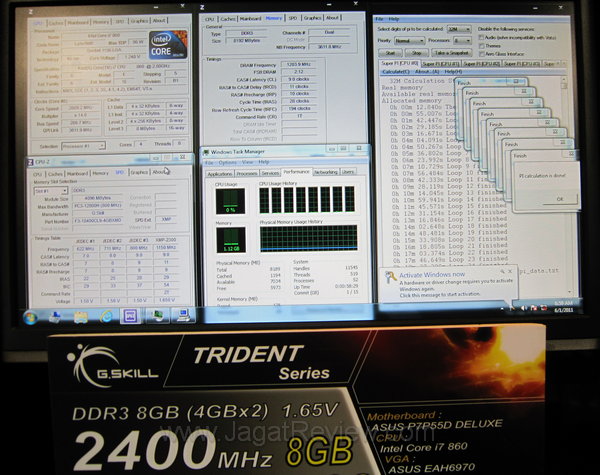
Task: Click the keys icon in activation balloon
Action: 390,277
